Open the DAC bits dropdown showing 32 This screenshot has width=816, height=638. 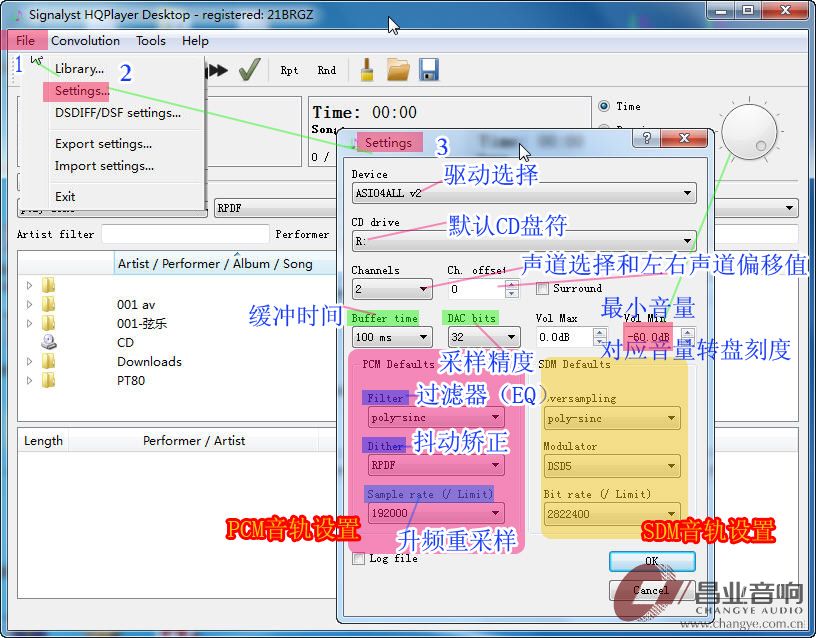[484, 337]
